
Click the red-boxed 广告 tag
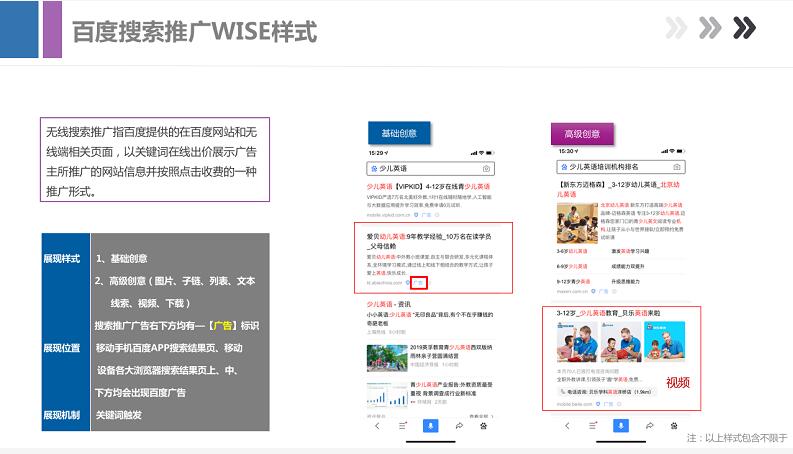[419, 283]
